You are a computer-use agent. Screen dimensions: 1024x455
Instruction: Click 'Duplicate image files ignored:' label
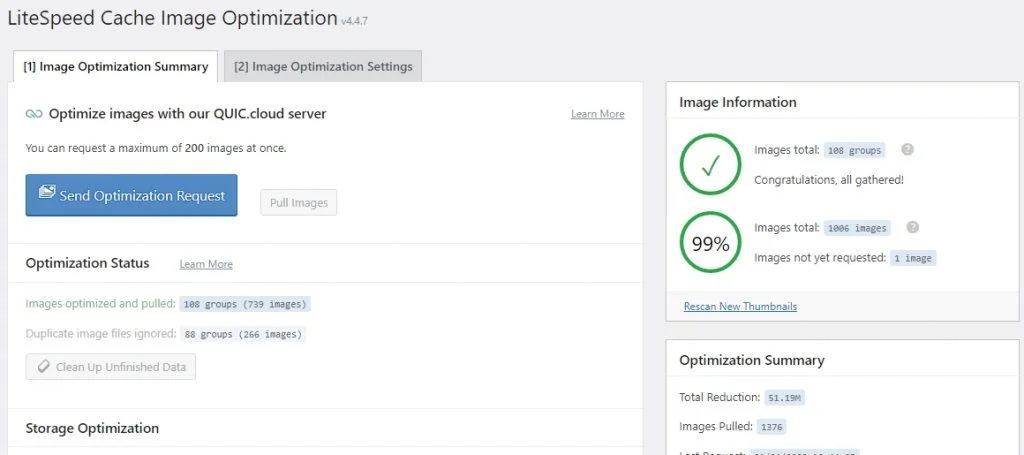pos(101,334)
